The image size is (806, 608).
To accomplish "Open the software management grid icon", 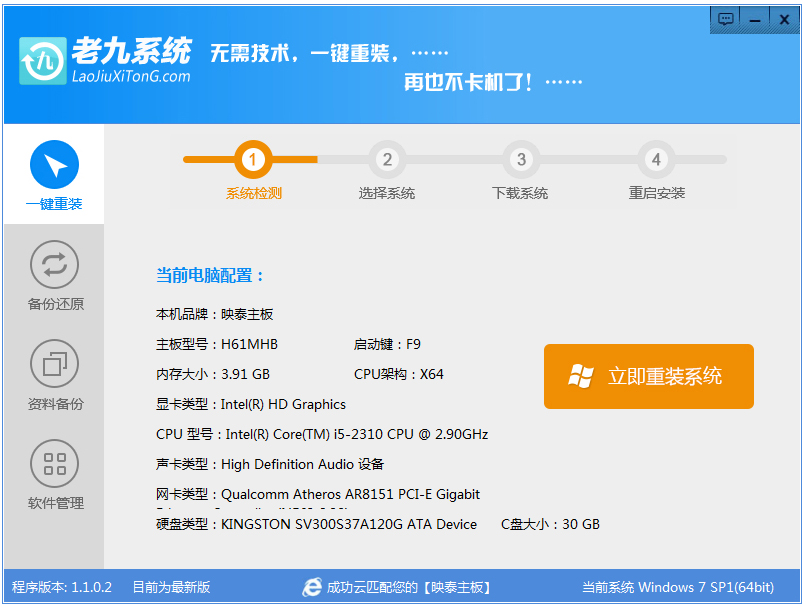I will [x=53, y=463].
